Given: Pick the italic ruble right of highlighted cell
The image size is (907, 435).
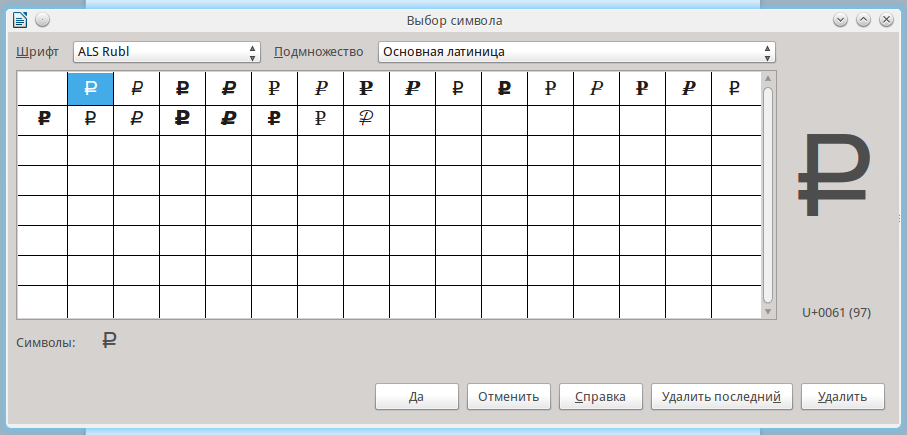Looking at the screenshot, I should [136, 89].
